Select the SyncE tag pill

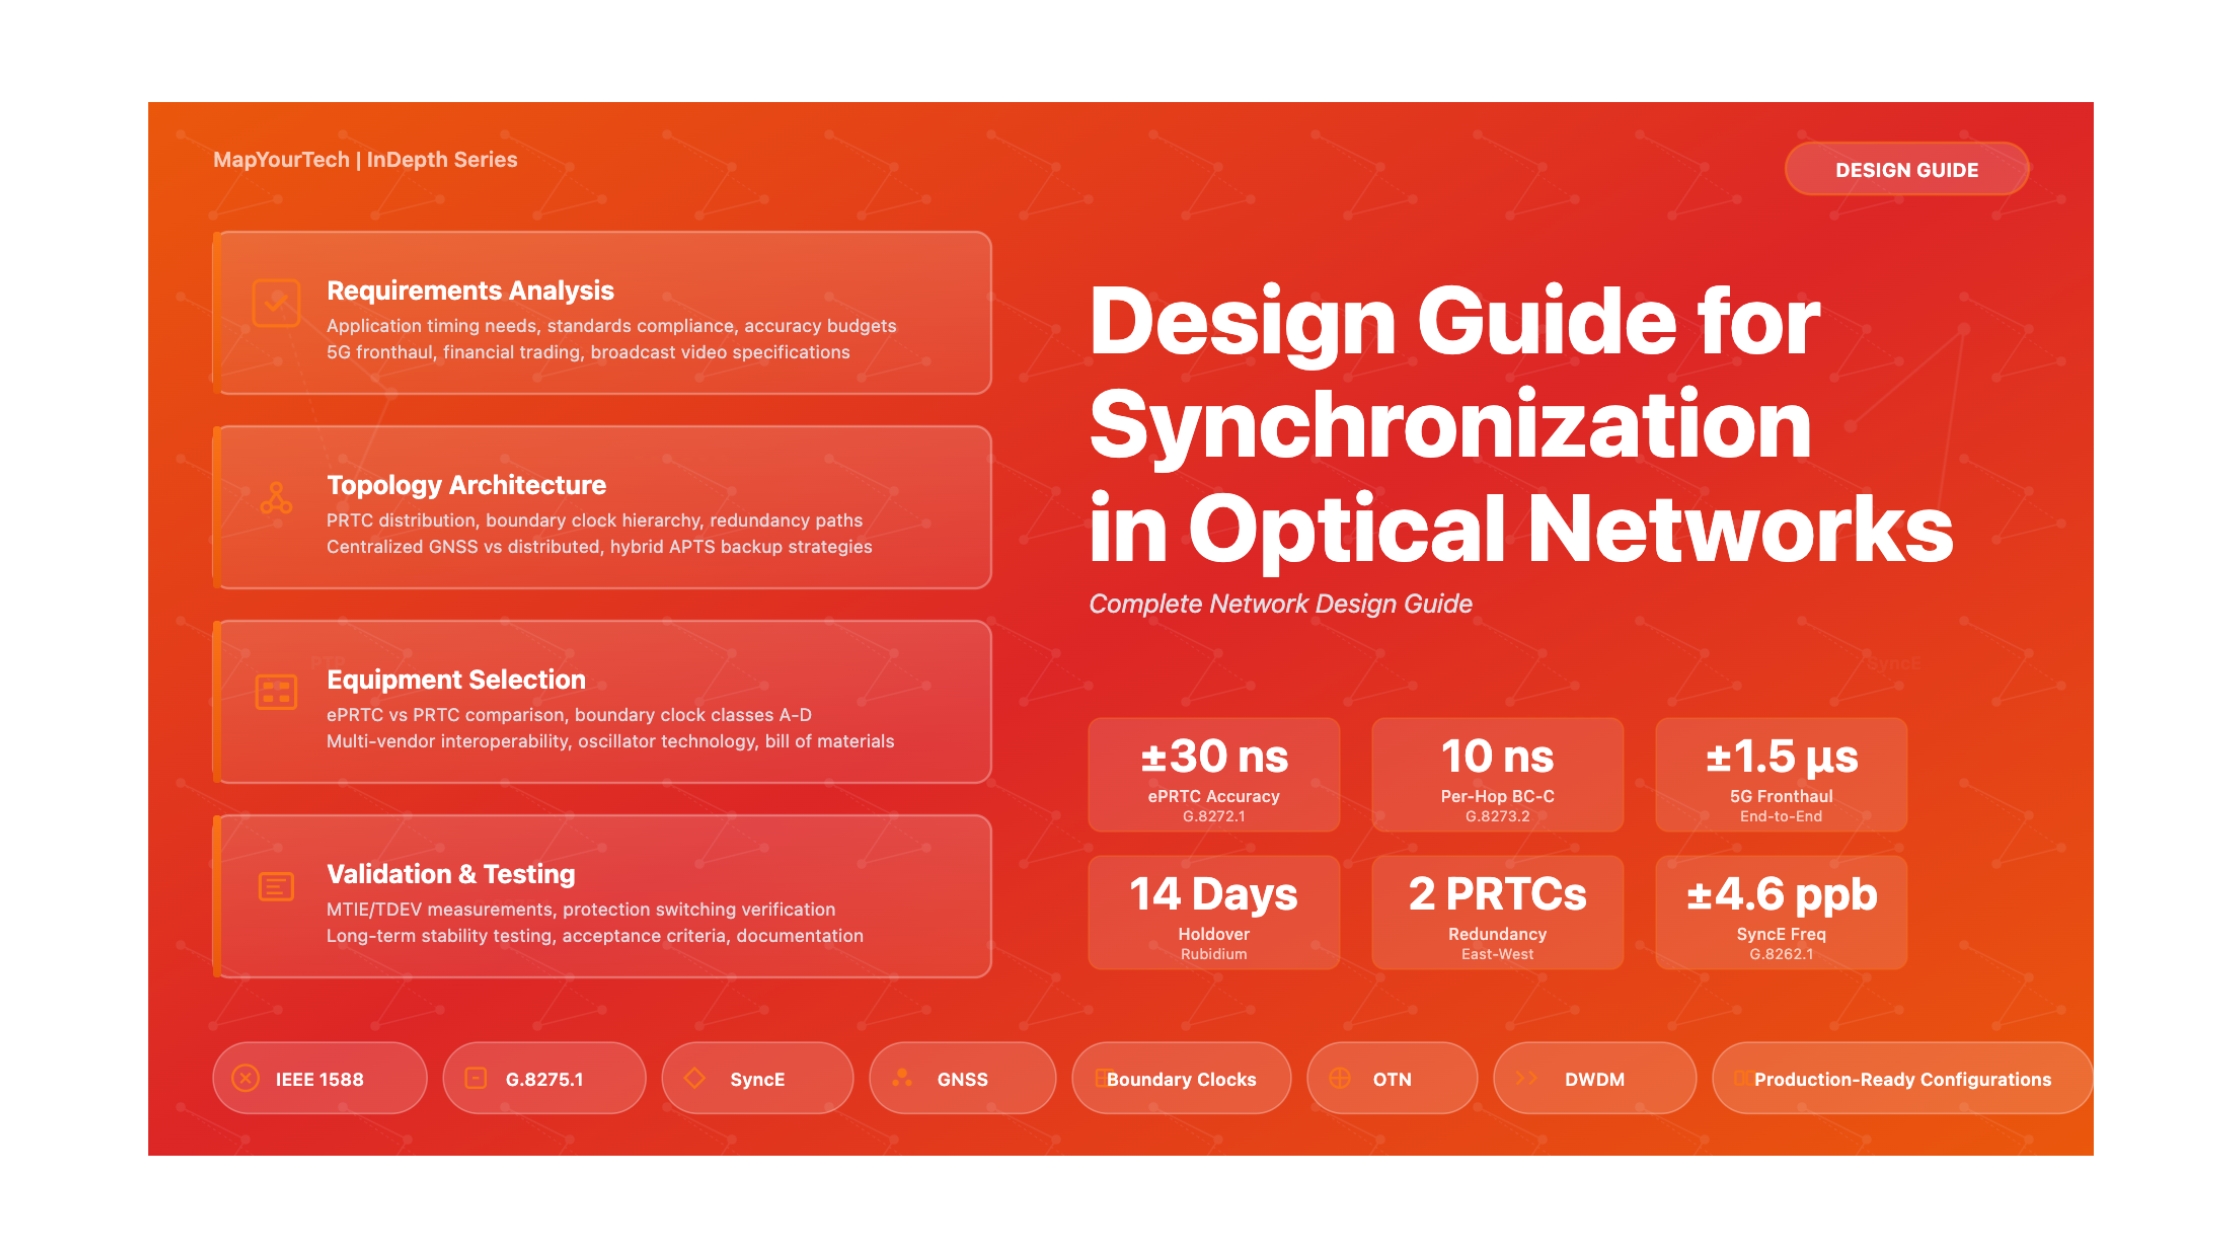pyautogui.click(x=757, y=1079)
